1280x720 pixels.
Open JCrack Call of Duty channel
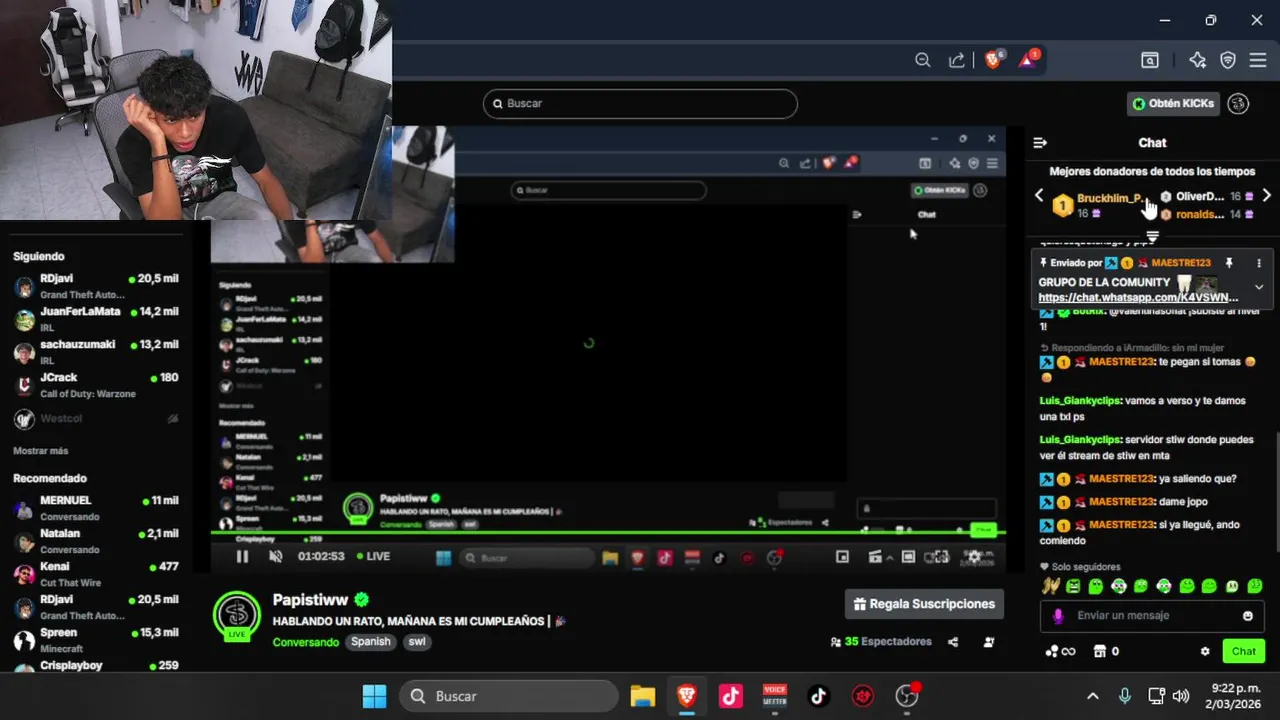click(96, 385)
